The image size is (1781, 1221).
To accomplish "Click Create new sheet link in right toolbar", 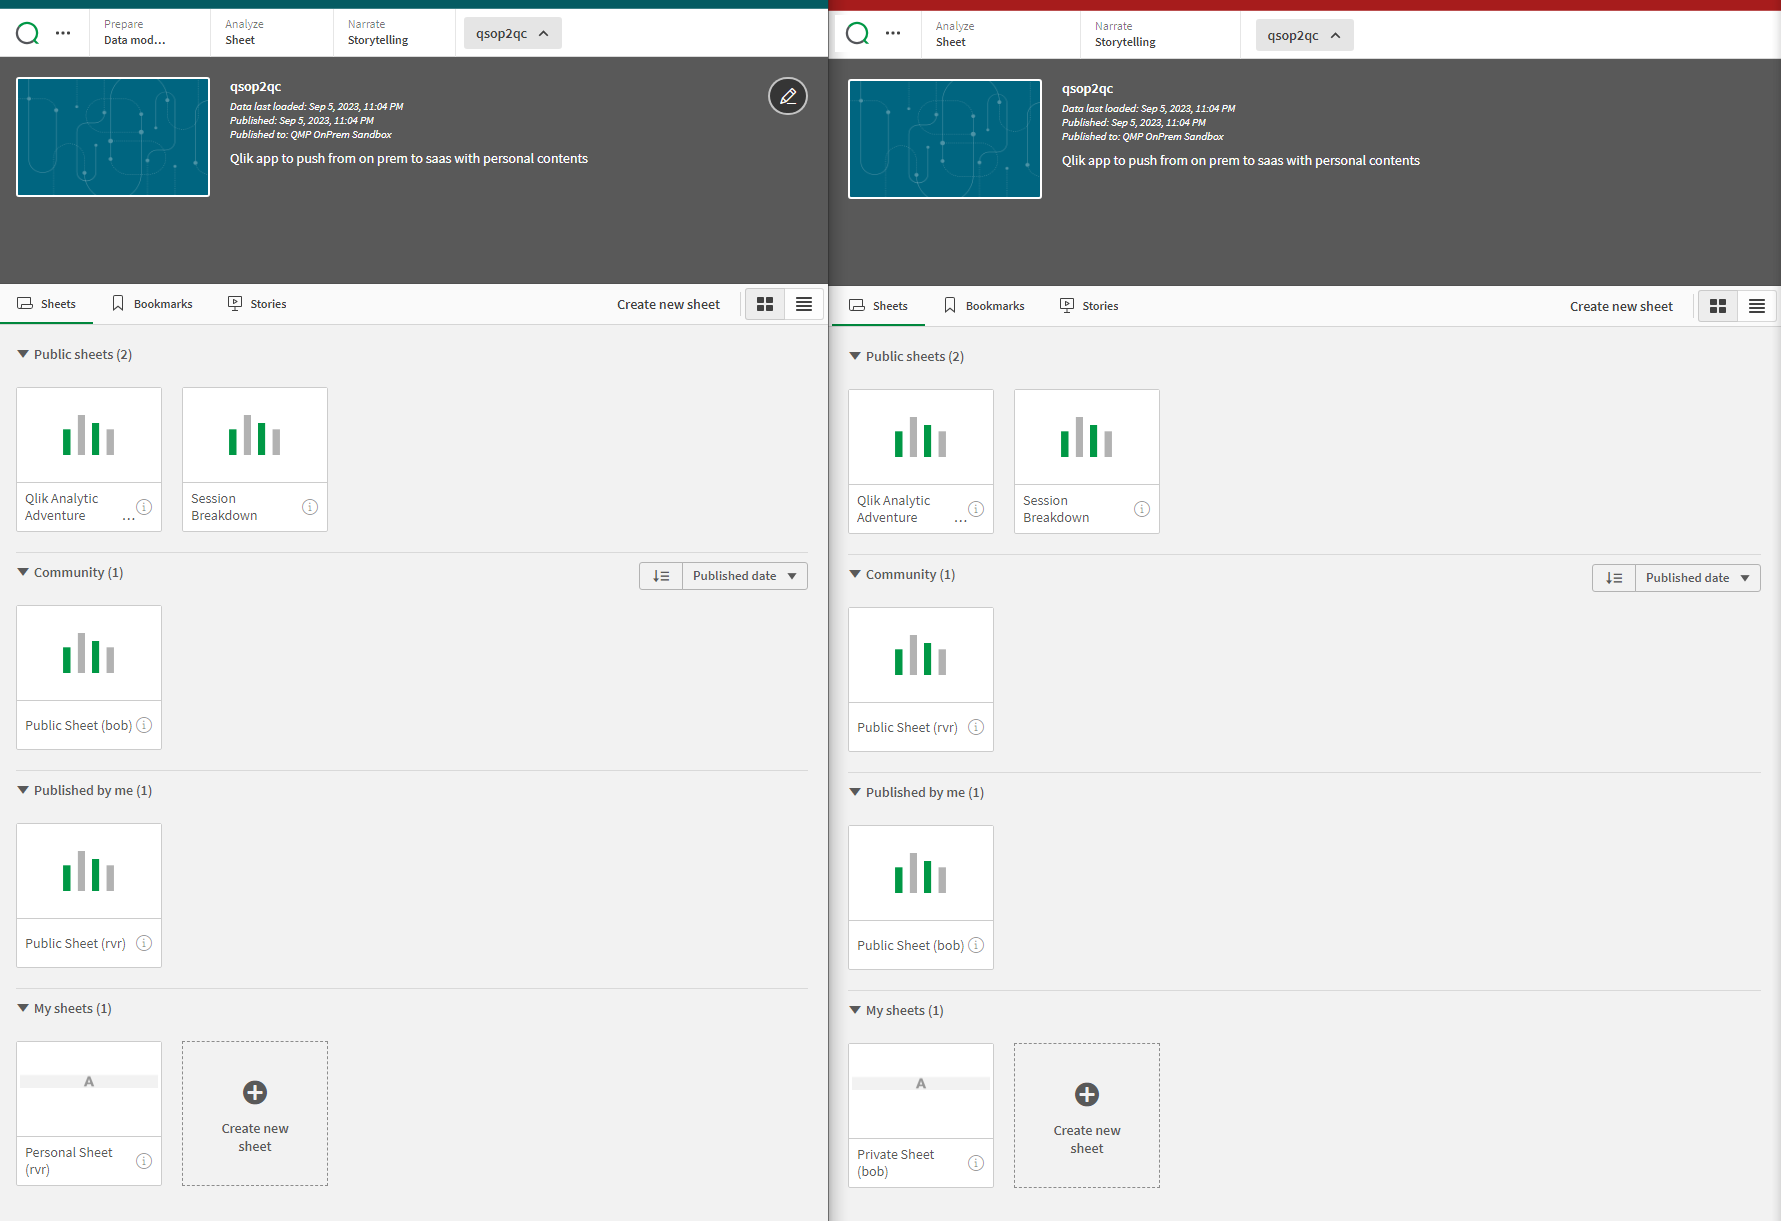I will (x=1621, y=306).
